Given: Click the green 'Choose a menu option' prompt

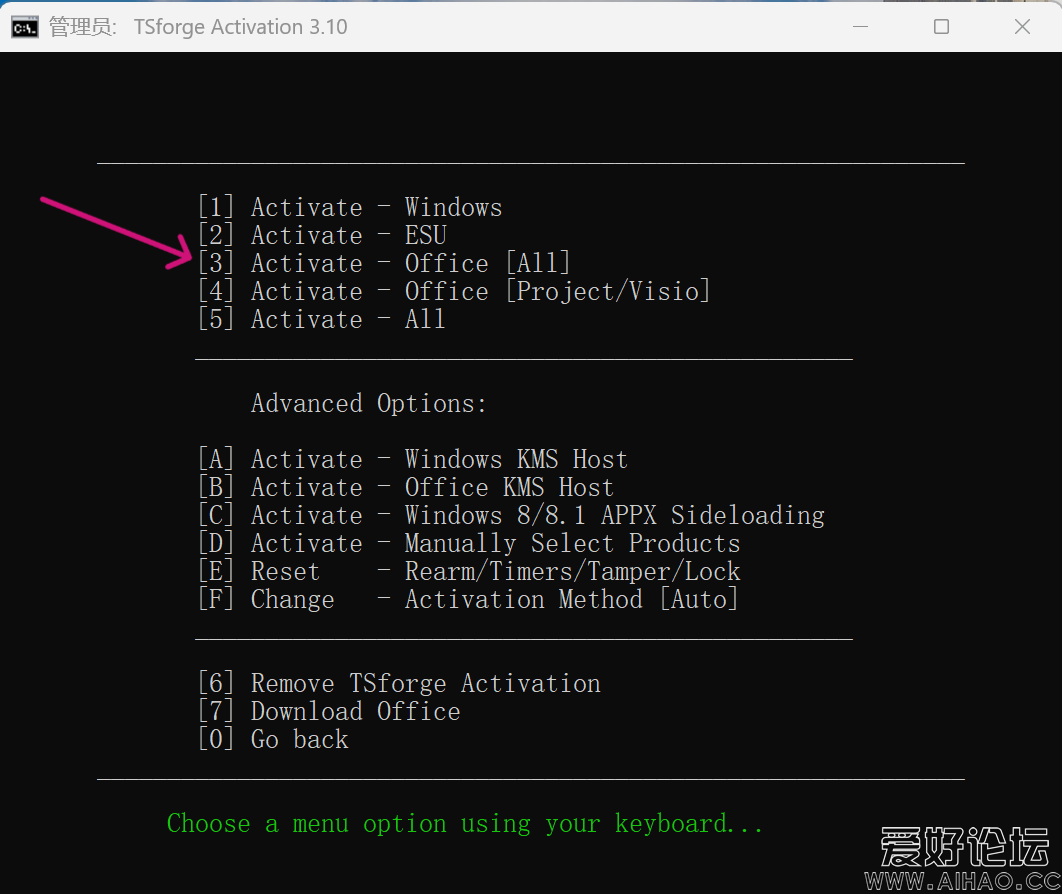Looking at the screenshot, I should click(465, 824).
